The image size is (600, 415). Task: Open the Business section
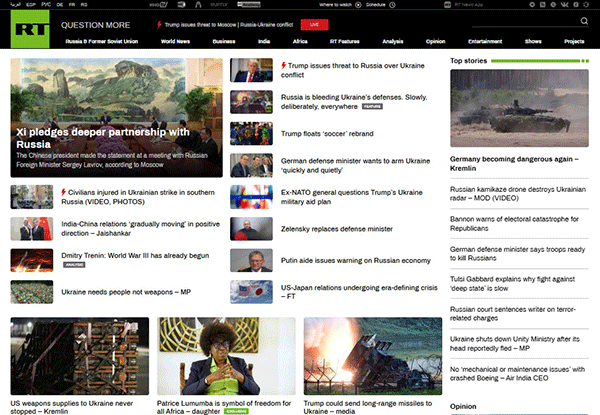224,41
